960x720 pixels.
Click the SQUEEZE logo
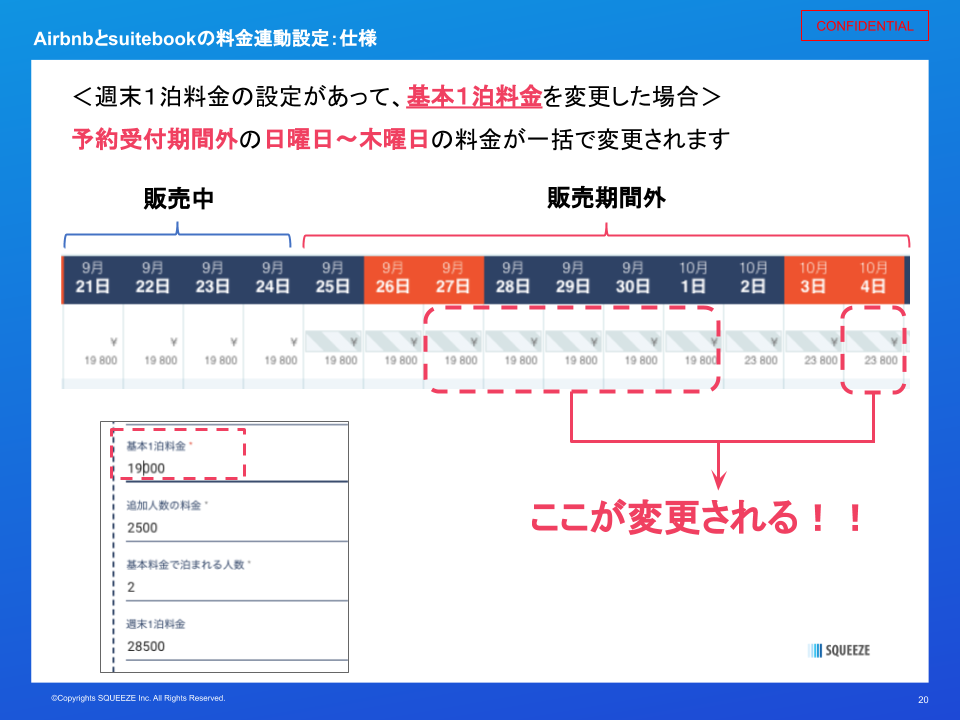pos(839,650)
